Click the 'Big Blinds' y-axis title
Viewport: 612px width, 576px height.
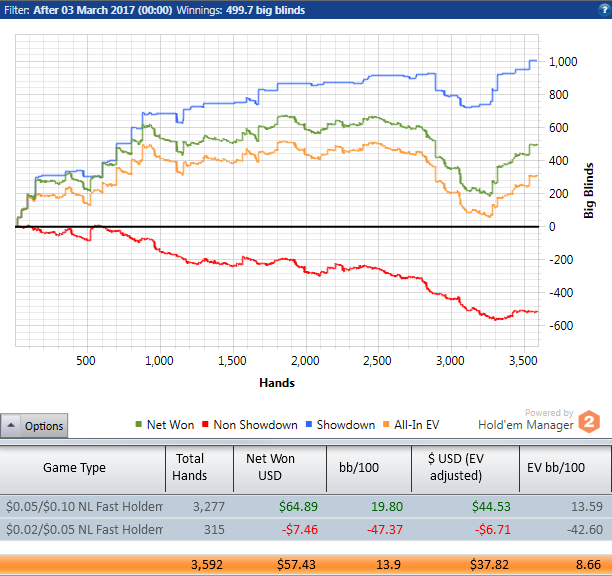tap(589, 190)
